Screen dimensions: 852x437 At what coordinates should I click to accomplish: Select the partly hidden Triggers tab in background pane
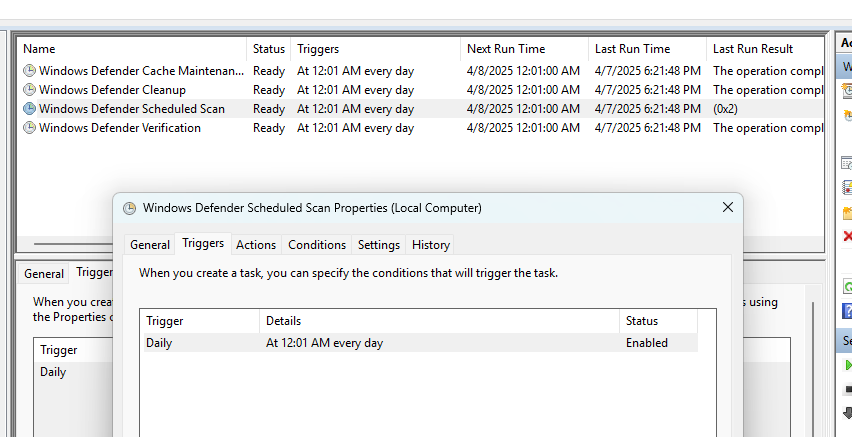pyautogui.click(x=92, y=272)
